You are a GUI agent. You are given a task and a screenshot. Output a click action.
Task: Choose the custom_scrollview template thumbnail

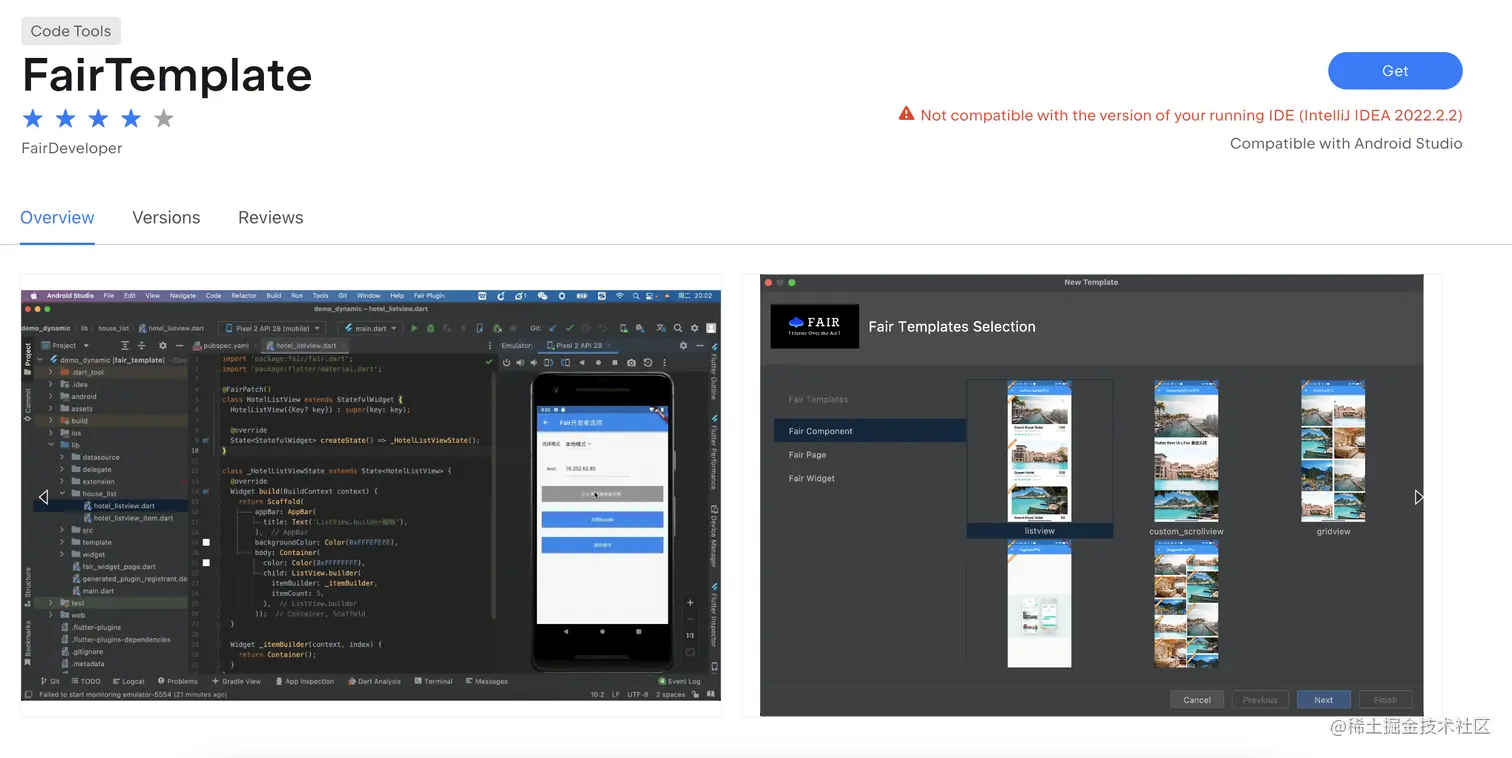pyautogui.click(x=1186, y=452)
